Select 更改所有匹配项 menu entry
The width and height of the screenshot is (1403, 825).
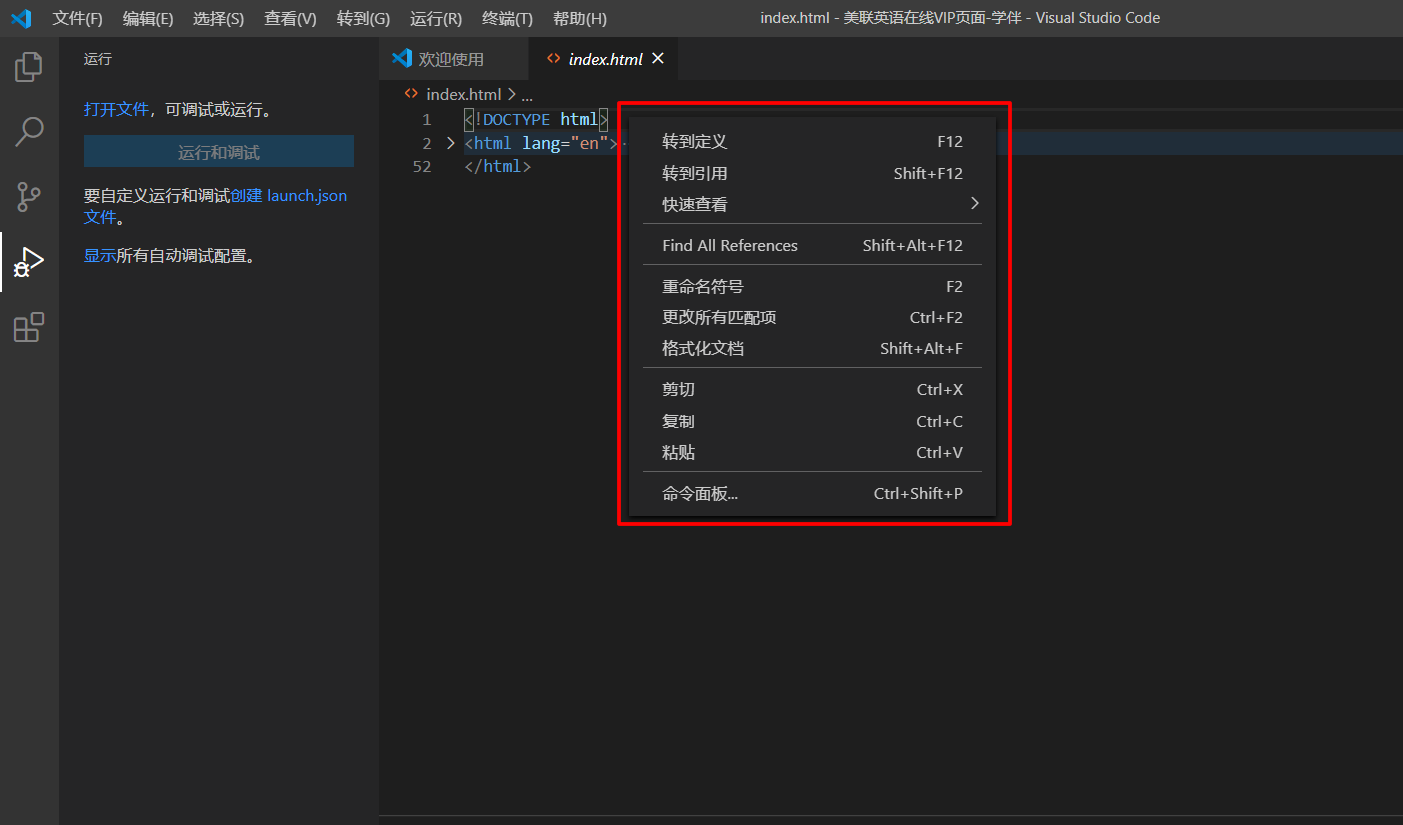click(x=812, y=317)
